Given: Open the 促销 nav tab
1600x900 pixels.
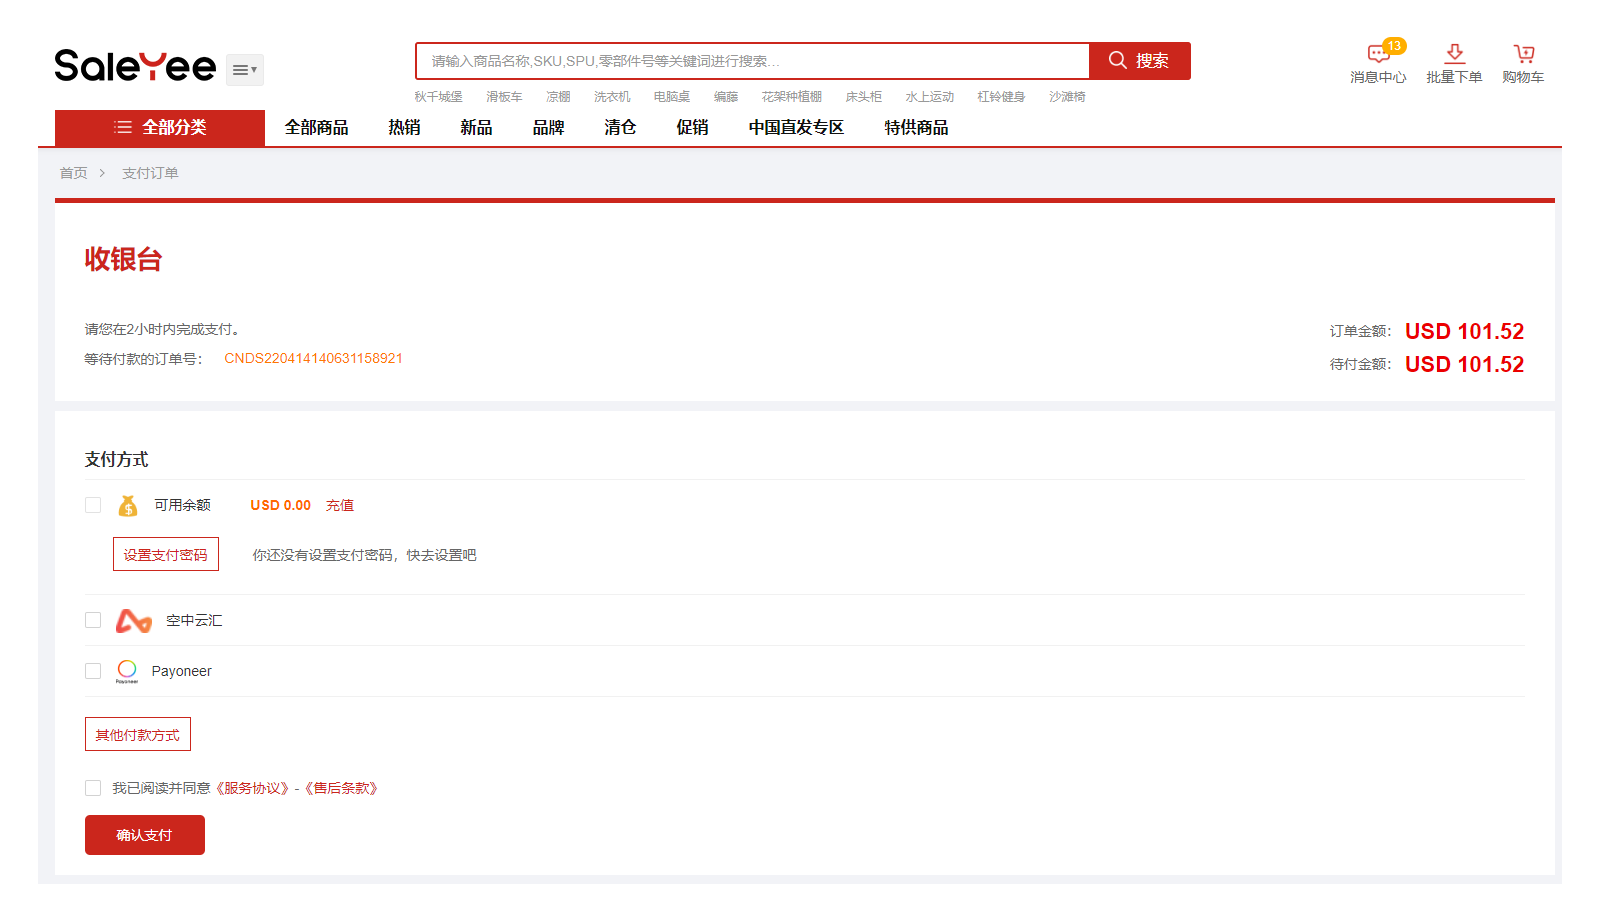Looking at the screenshot, I should click(x=692, y=128).
